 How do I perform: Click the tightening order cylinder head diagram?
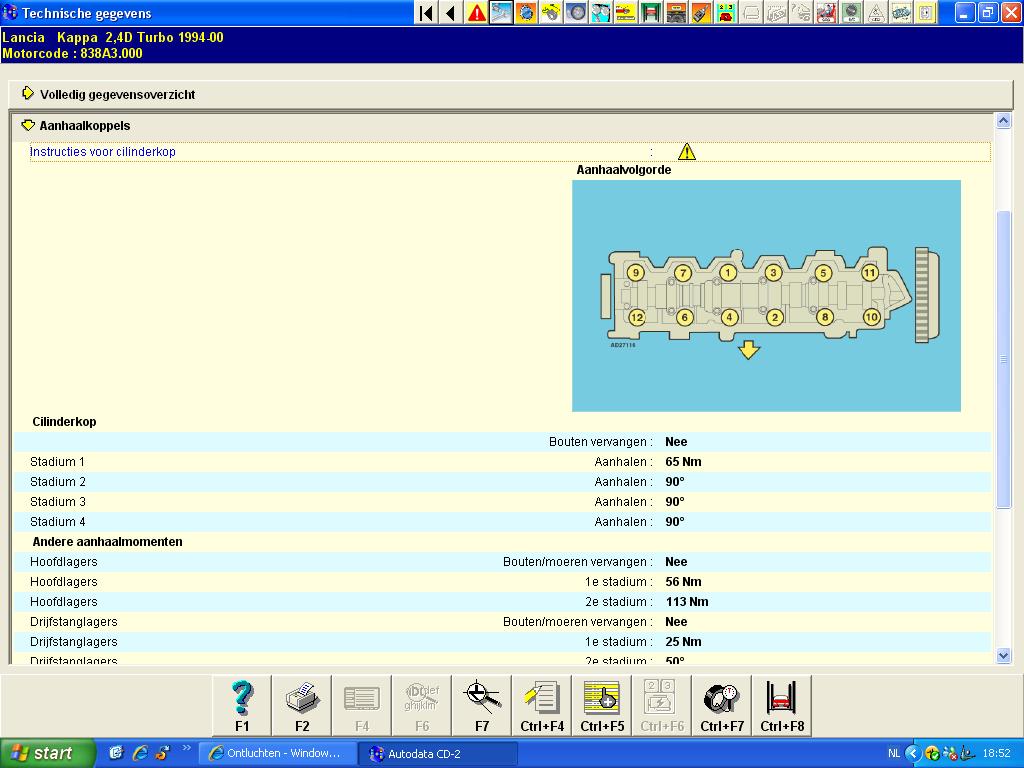point(766,296)
